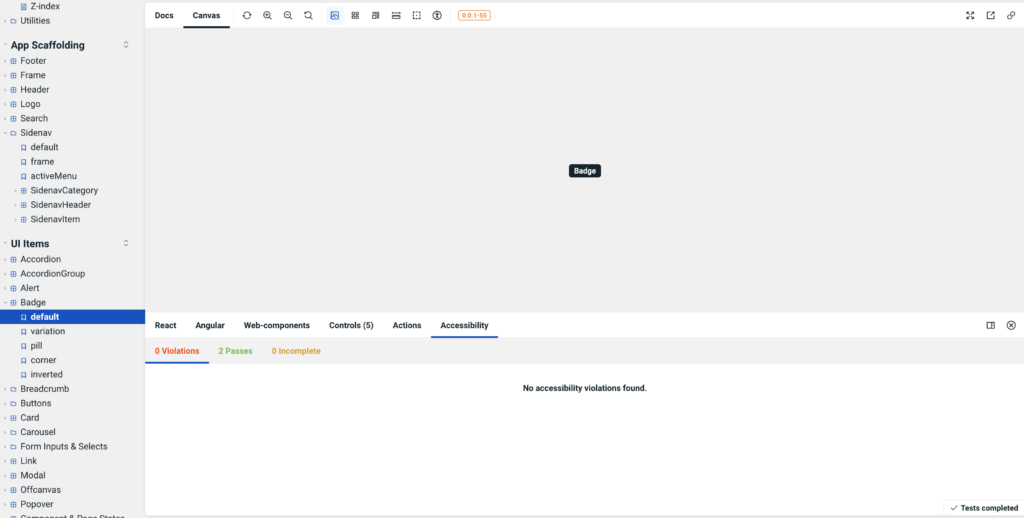Open the Controls (5) tab
1024x518 pixels.
pos(351,325)
